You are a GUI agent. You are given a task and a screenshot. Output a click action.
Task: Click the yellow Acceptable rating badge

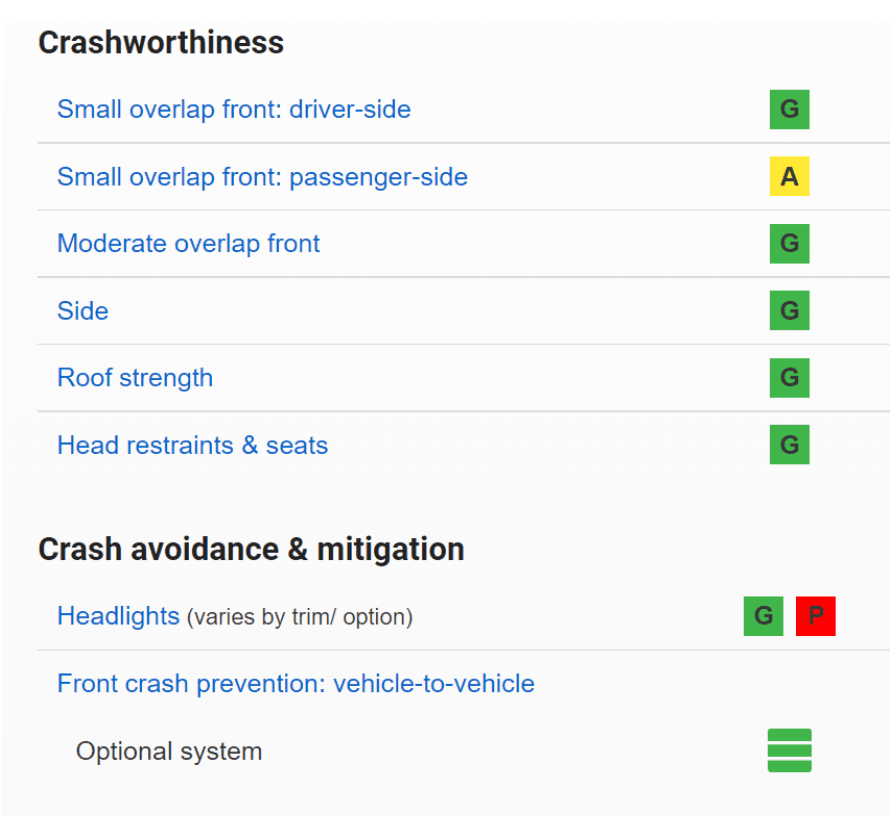pyautogui.click(x=789, y=177)
